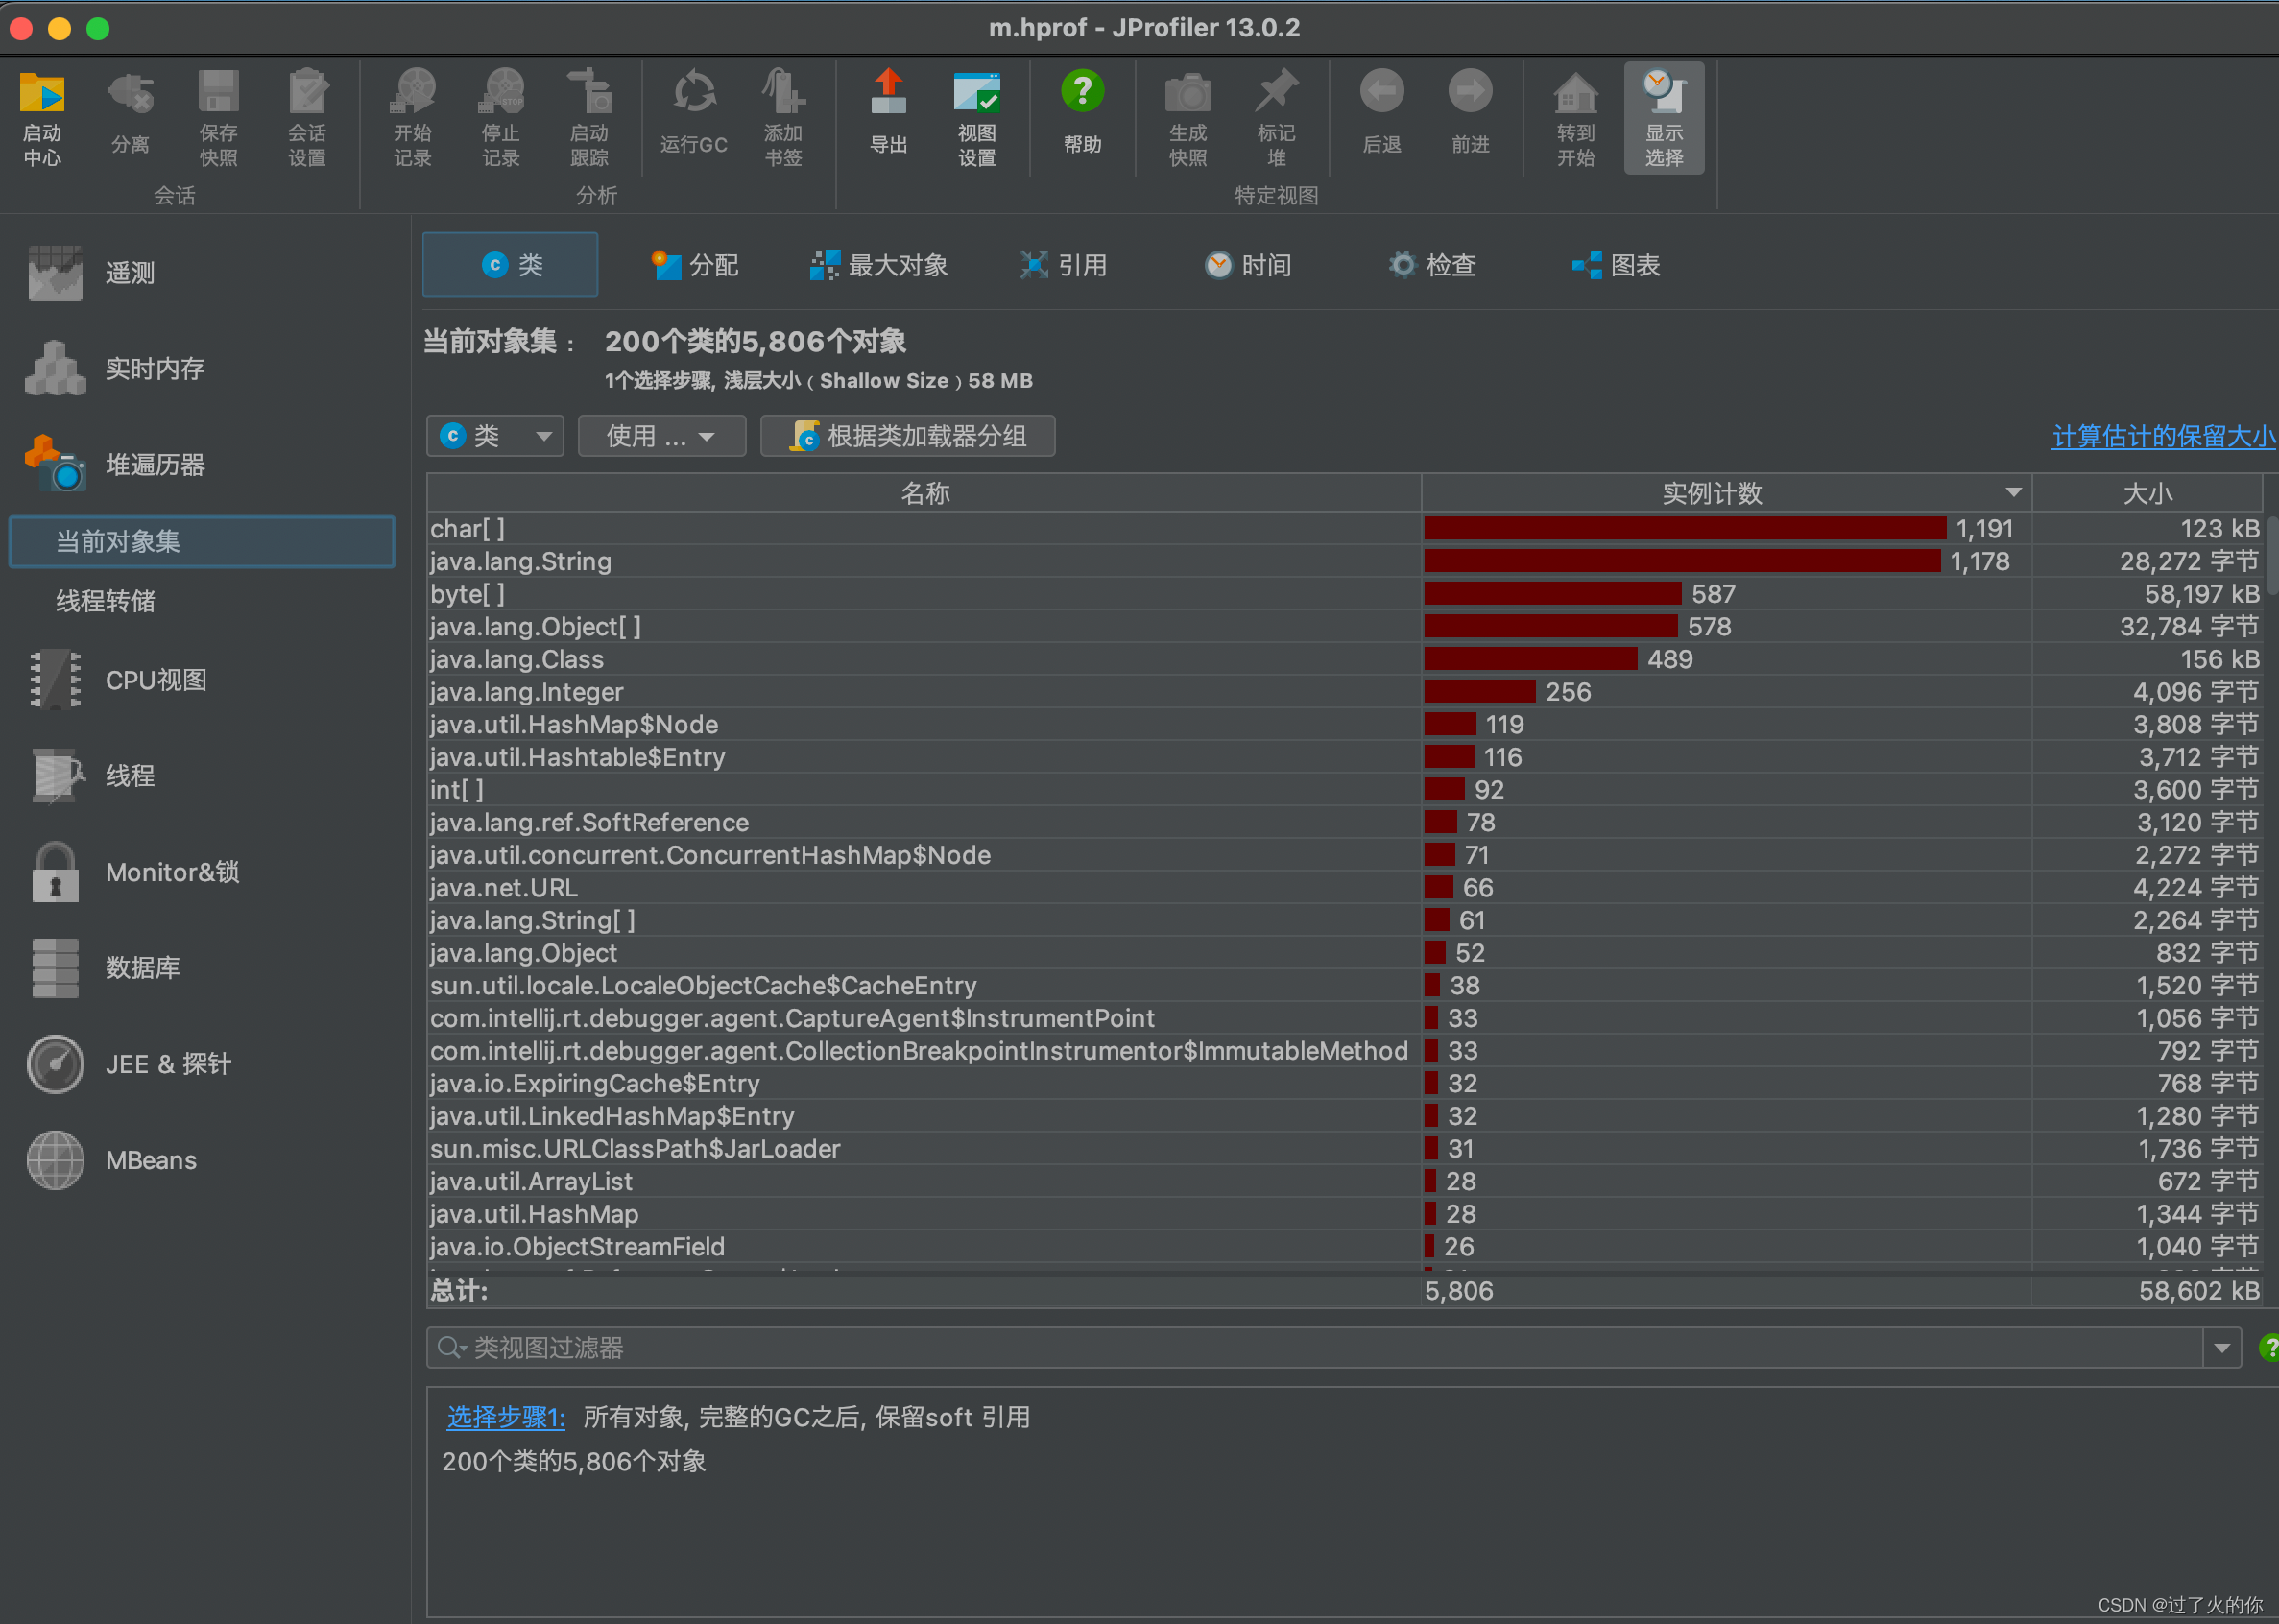Sort by the 大小 column header
Image resolution: width=2279 pixels, height=1624 pixels.
pos(2147,493)
